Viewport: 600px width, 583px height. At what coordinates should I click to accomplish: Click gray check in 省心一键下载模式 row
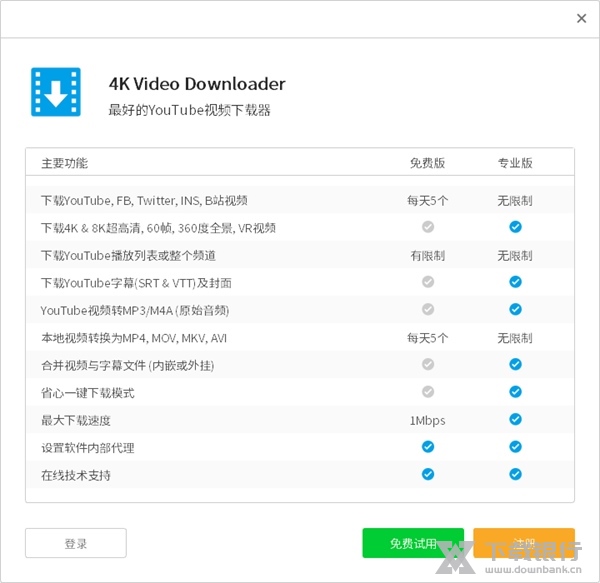coord(428,392)
